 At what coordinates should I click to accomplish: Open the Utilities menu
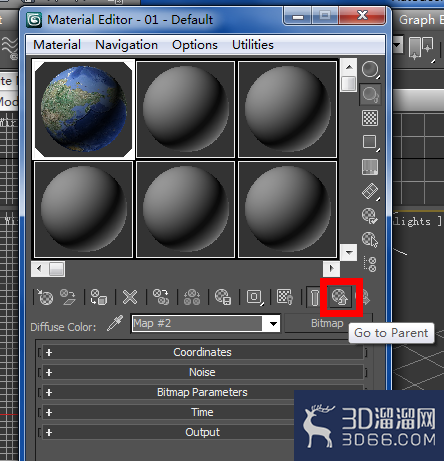point(253,45)
